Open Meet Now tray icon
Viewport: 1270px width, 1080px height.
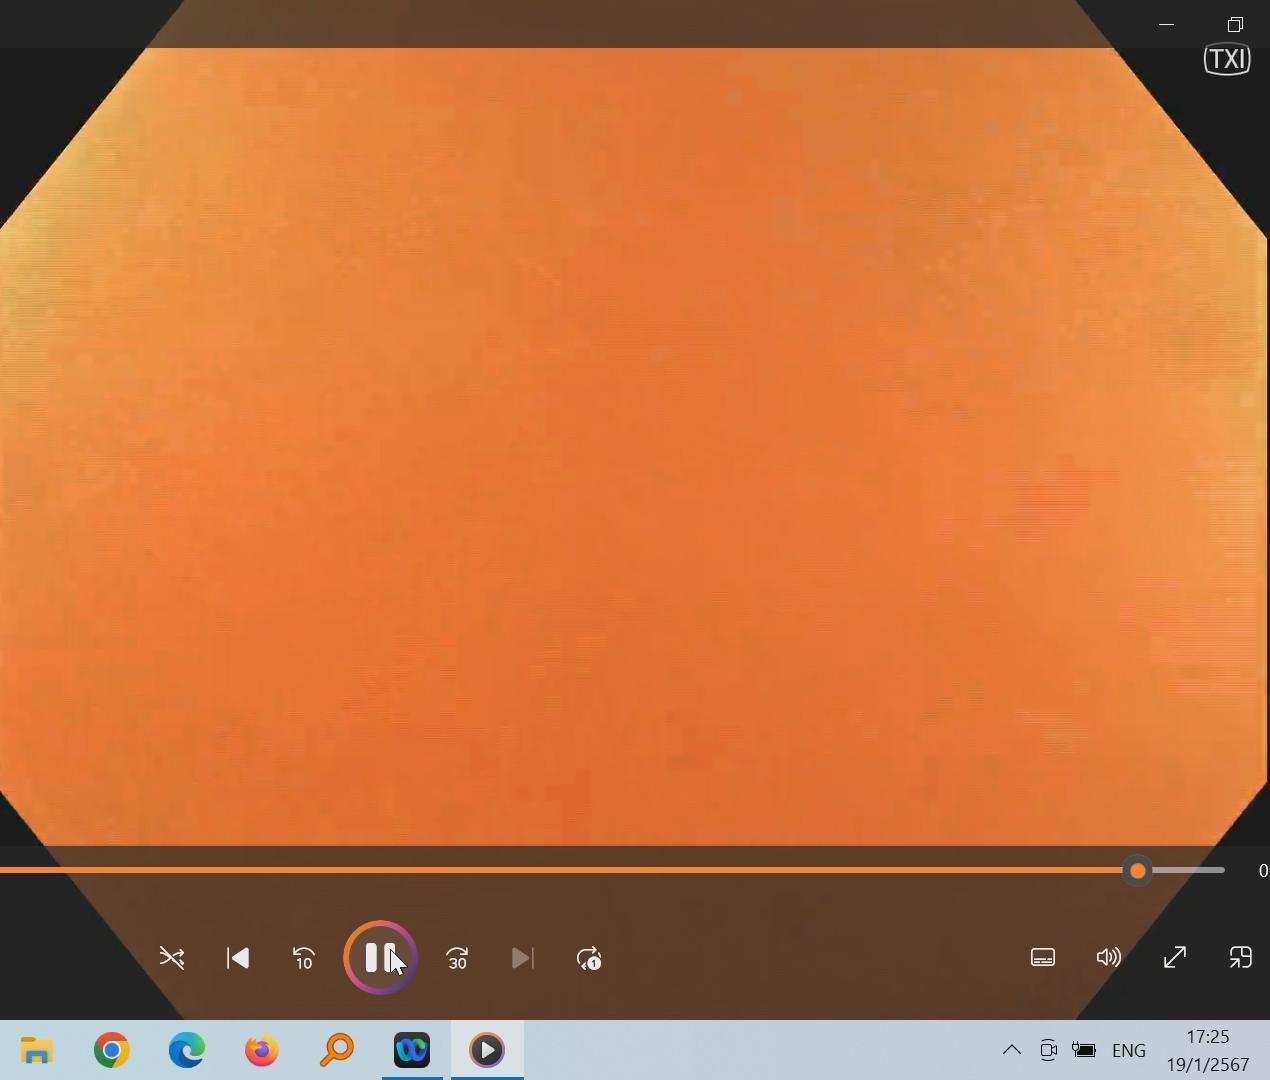click(x=1048, y=1050)
